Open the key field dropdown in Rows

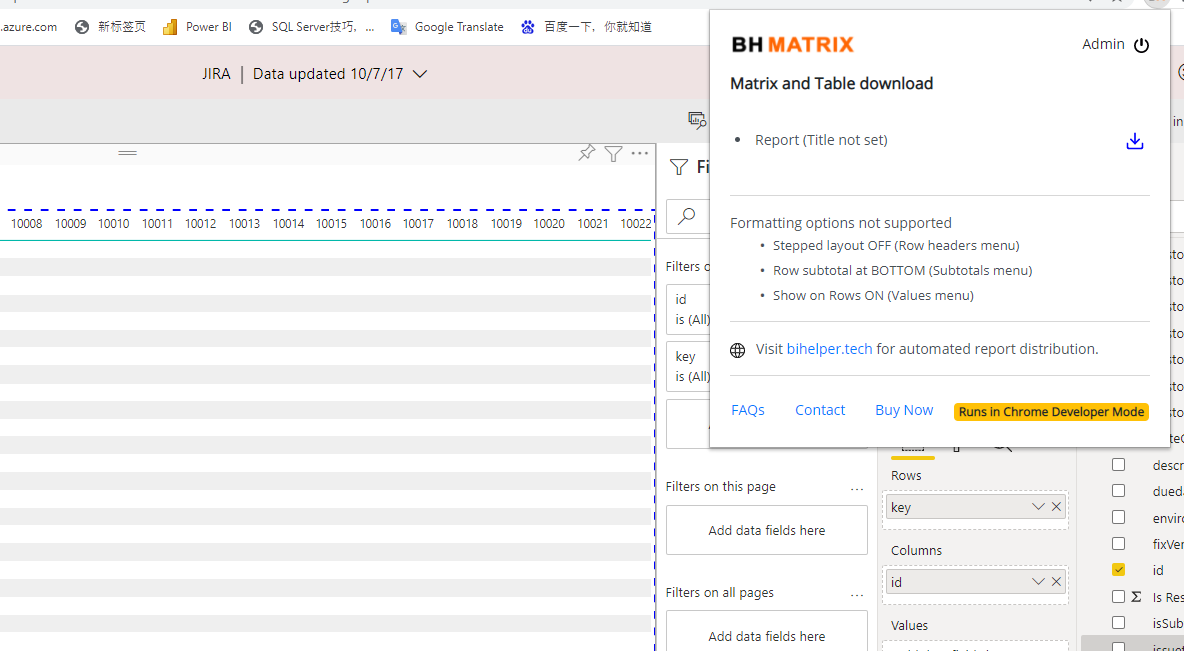[1038, 507]
